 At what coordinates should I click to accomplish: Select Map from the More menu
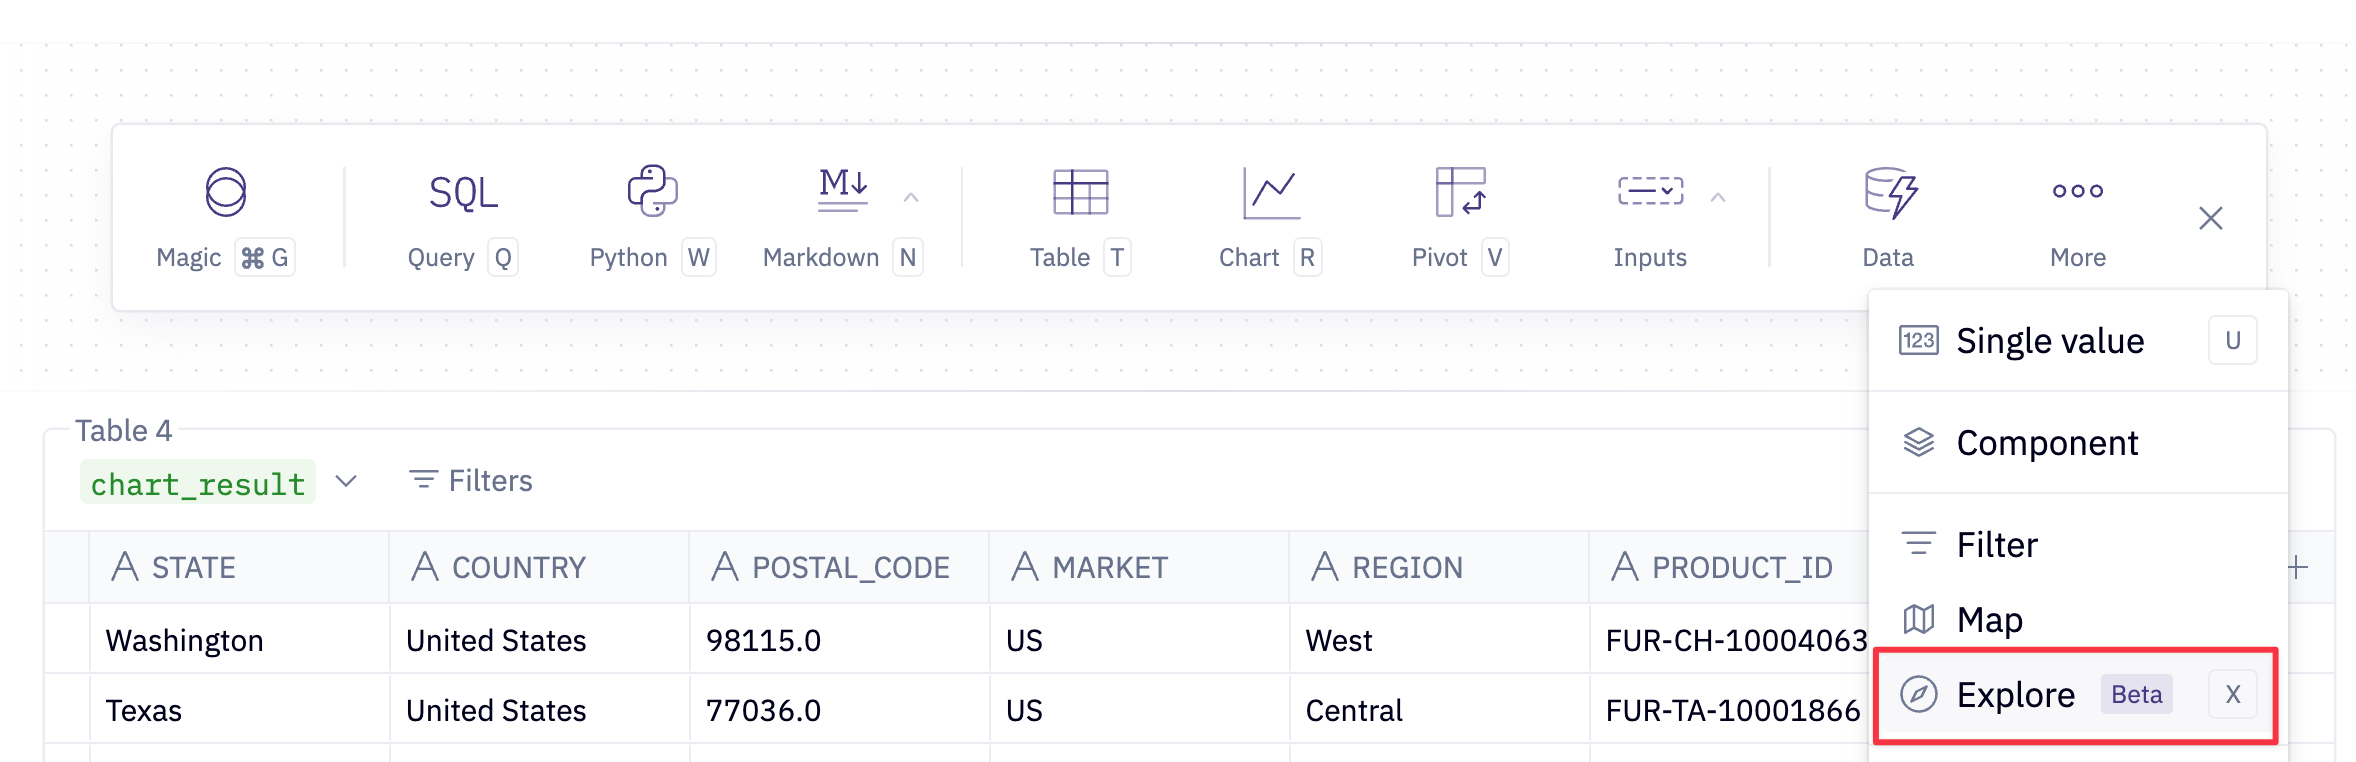1989,620
